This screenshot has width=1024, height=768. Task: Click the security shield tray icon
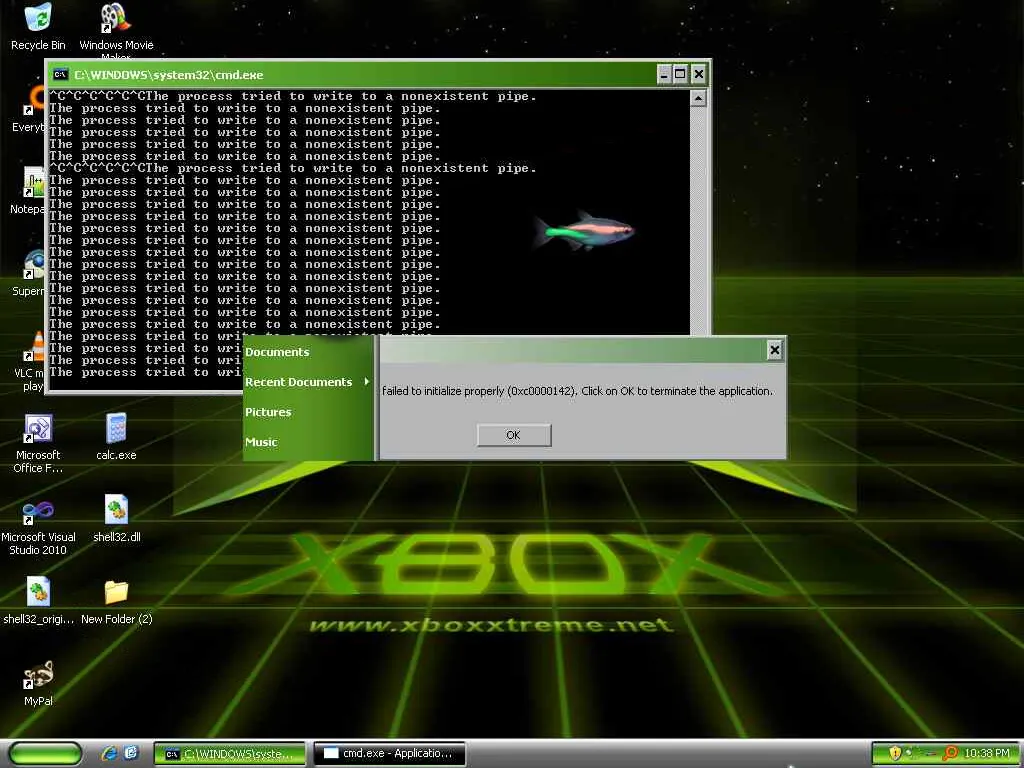pos(895,753)
